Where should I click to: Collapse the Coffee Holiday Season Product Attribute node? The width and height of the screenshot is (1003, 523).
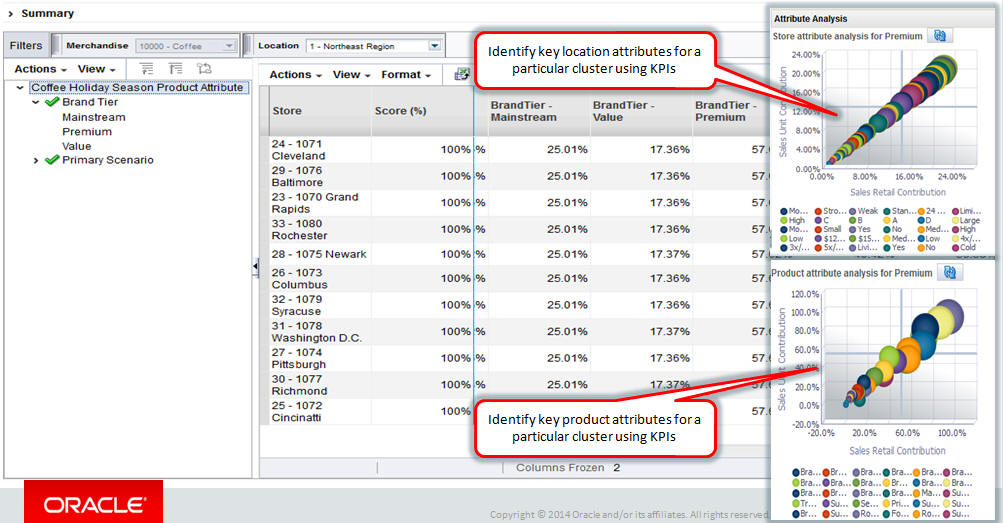tap(20, 88)
